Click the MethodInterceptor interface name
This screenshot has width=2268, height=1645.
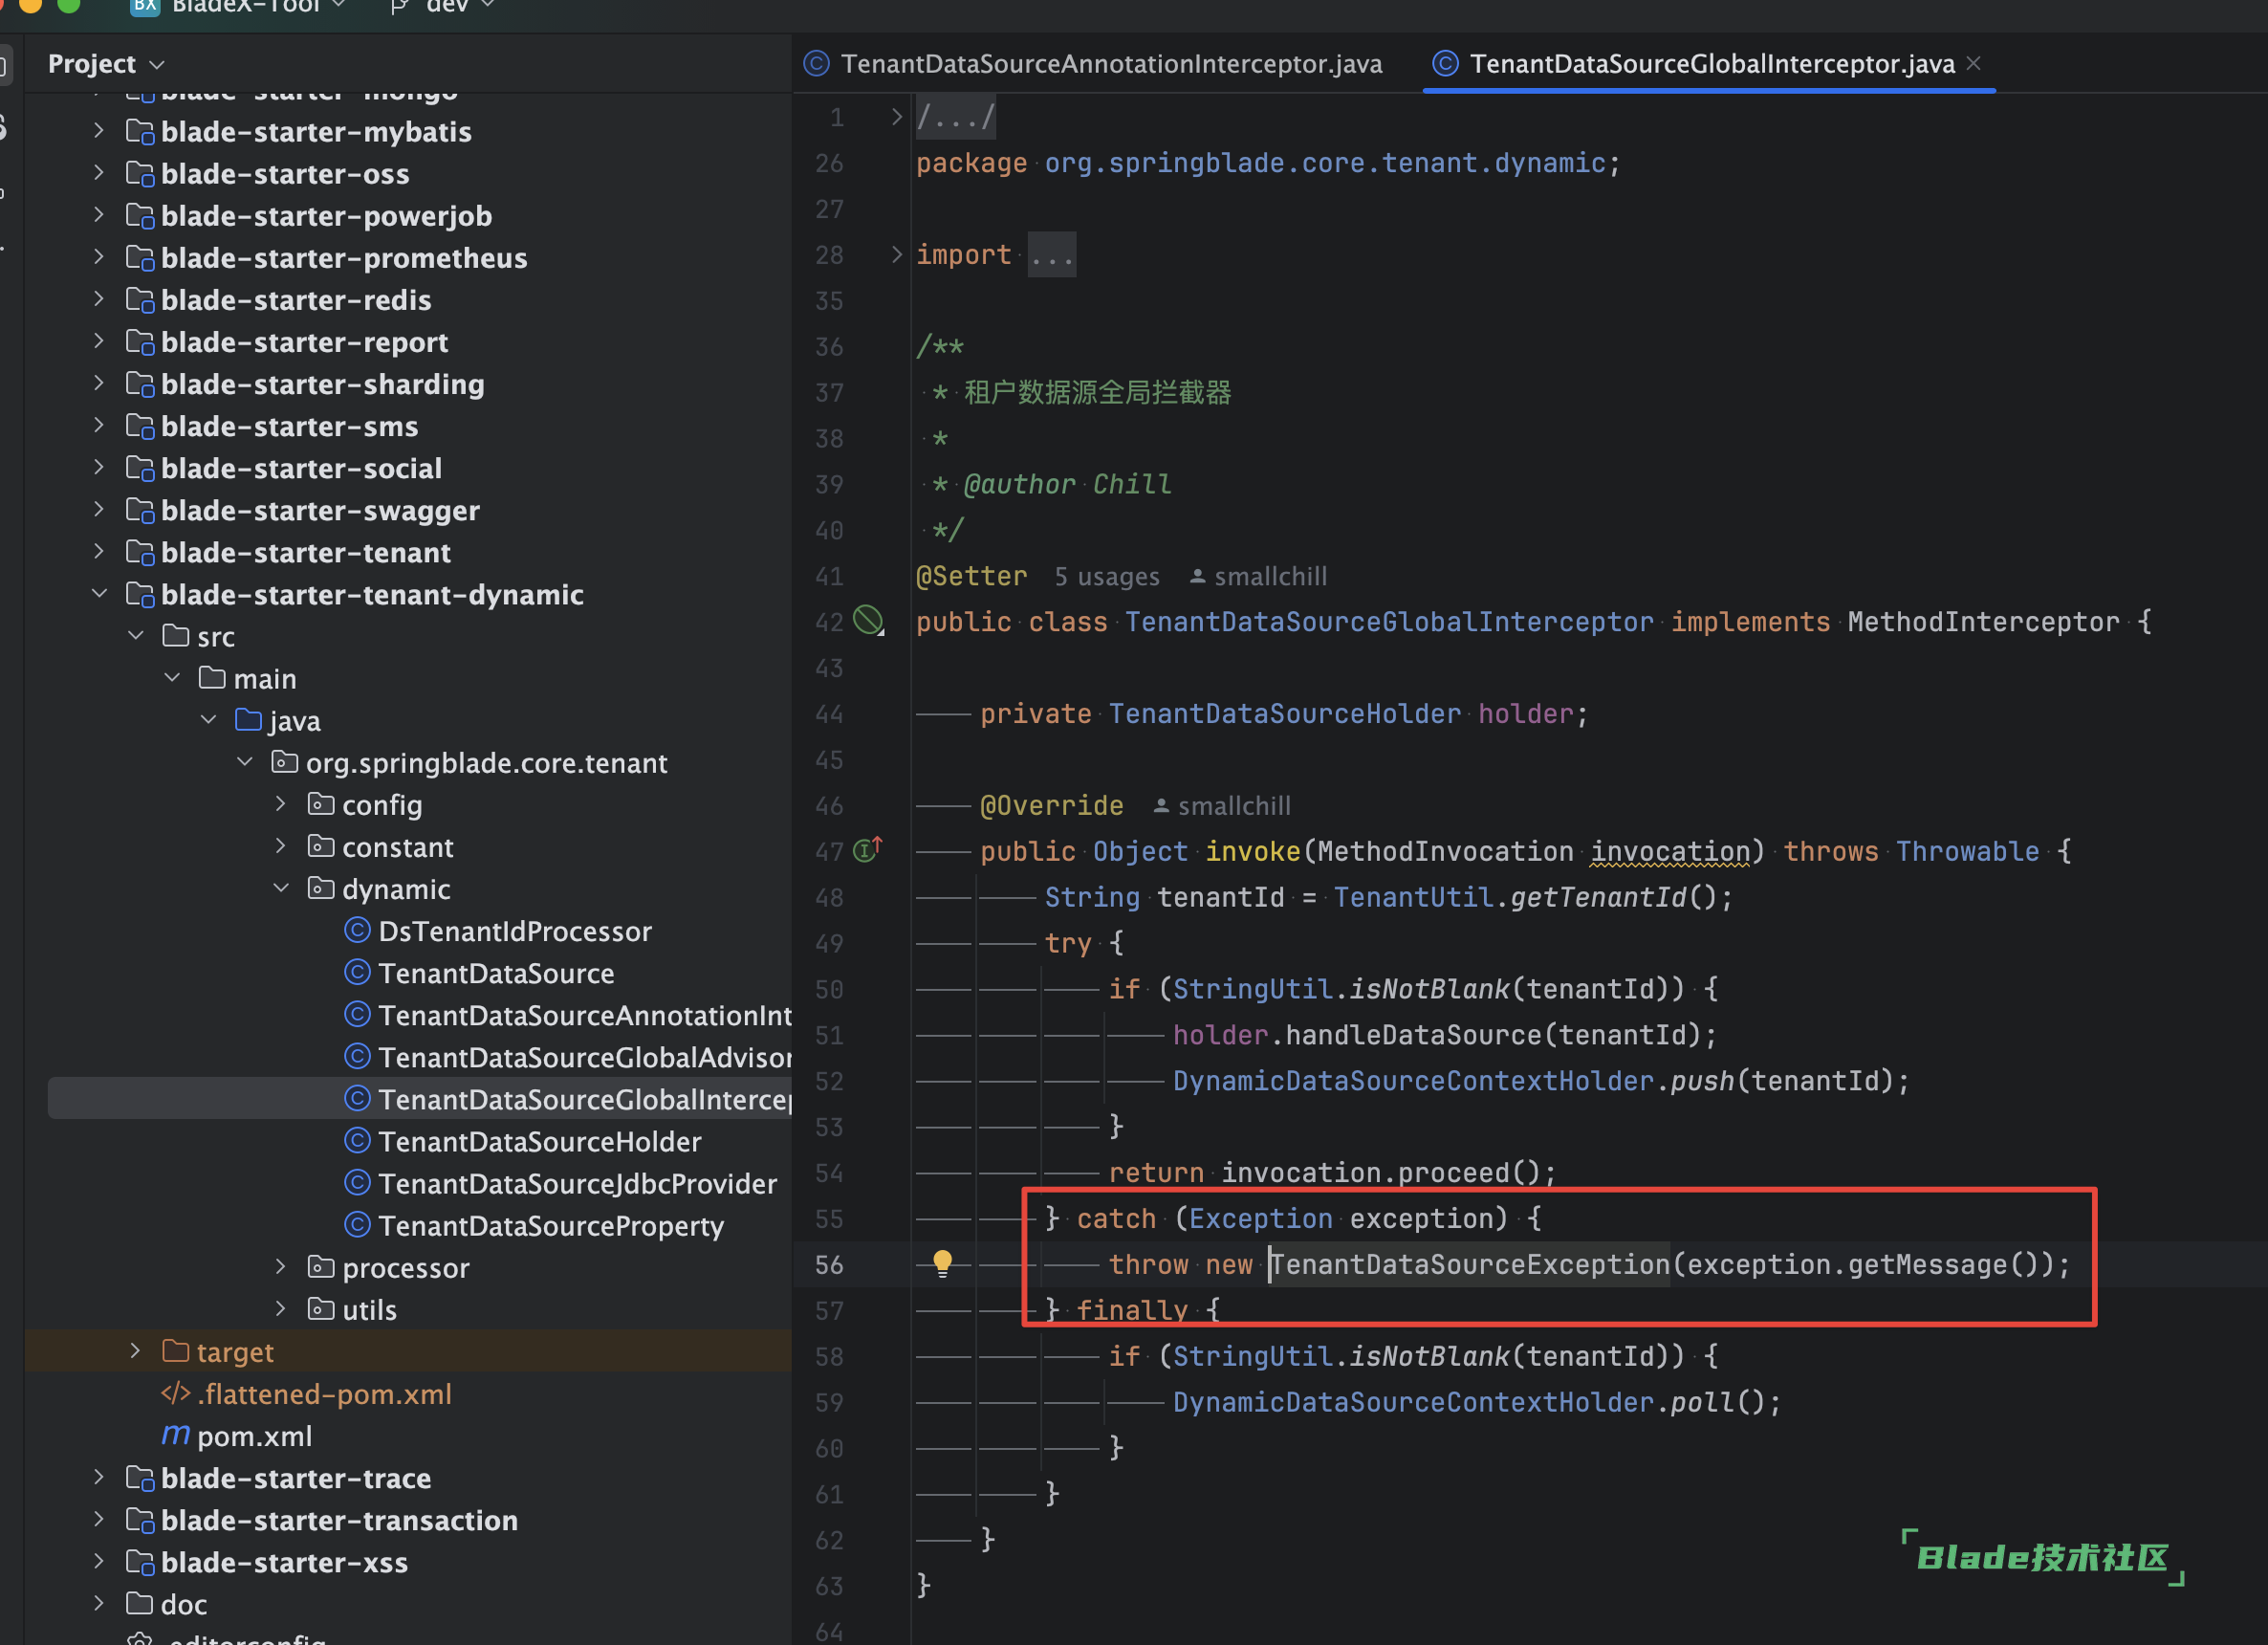[x=1983, y=621]
